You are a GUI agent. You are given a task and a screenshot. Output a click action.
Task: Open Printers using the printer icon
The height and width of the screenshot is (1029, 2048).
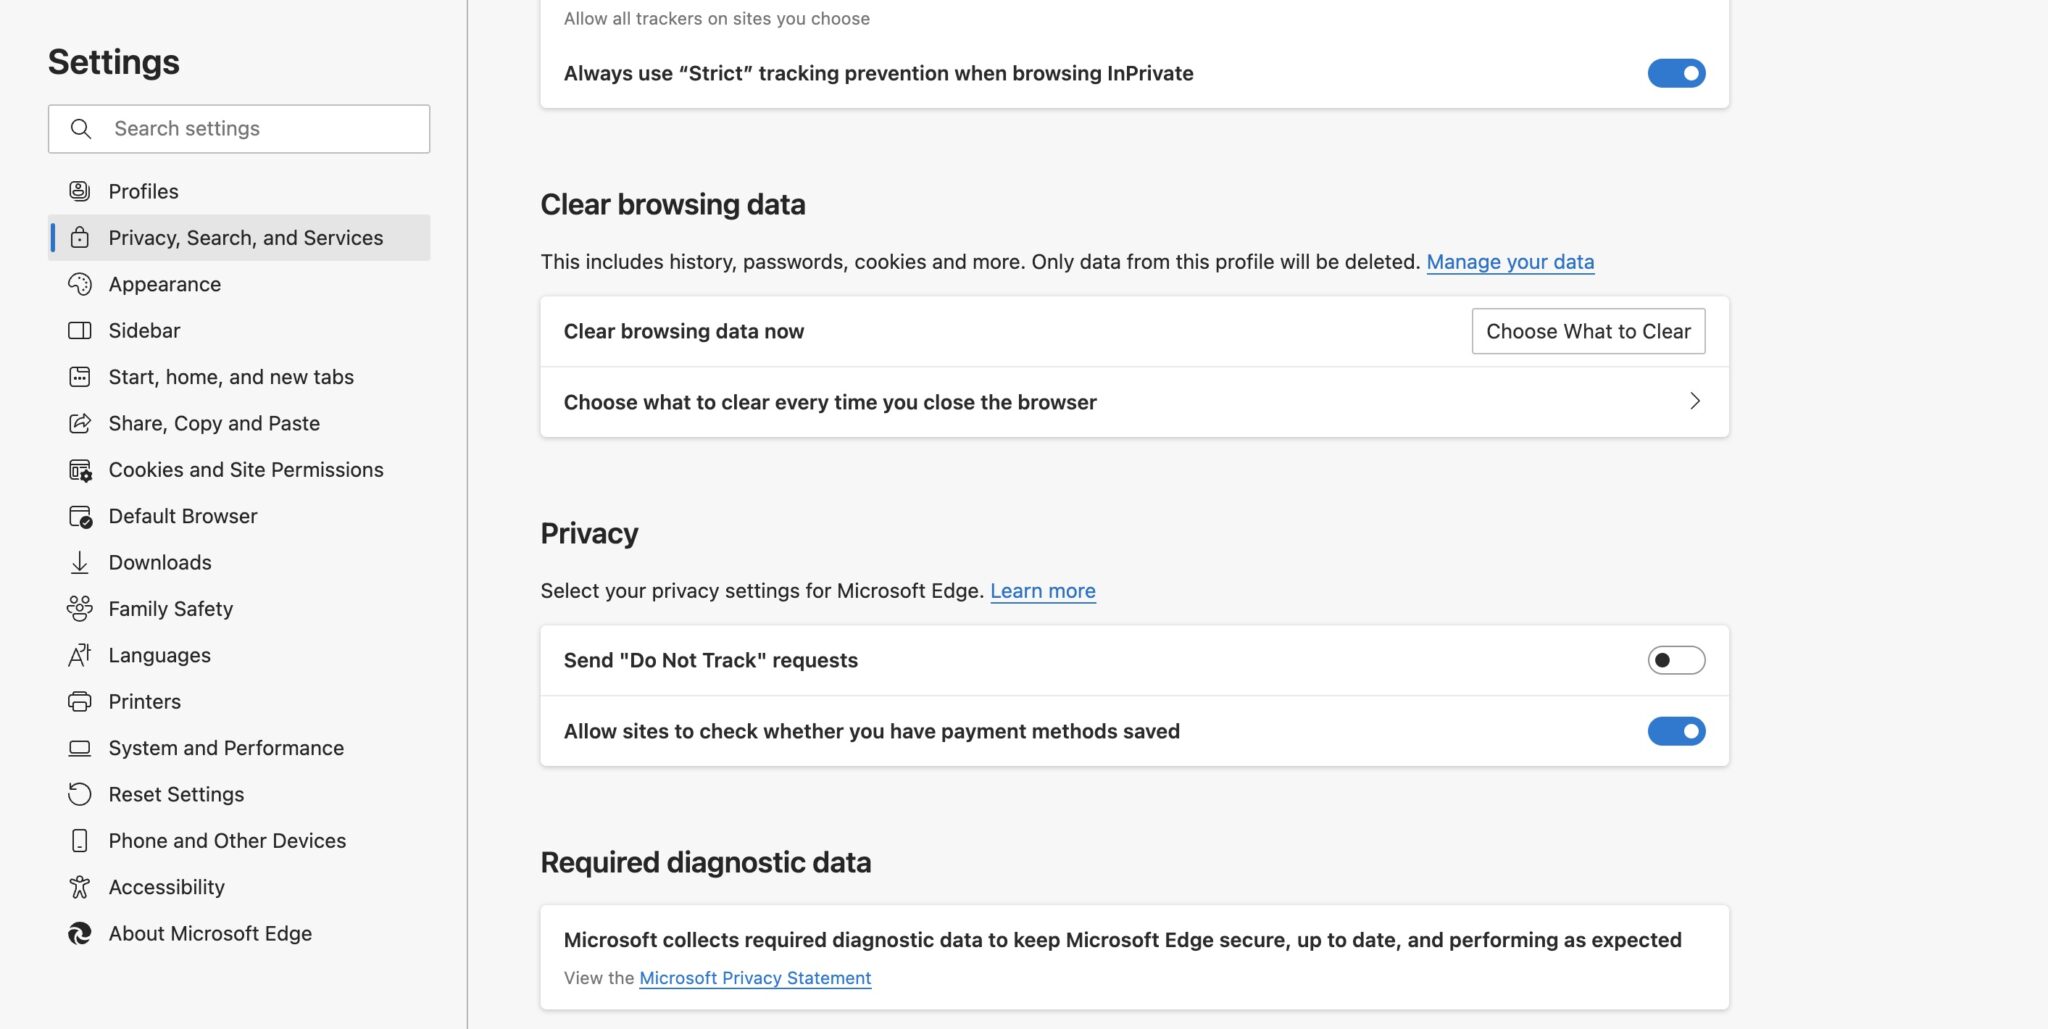[x=81, y=701]
